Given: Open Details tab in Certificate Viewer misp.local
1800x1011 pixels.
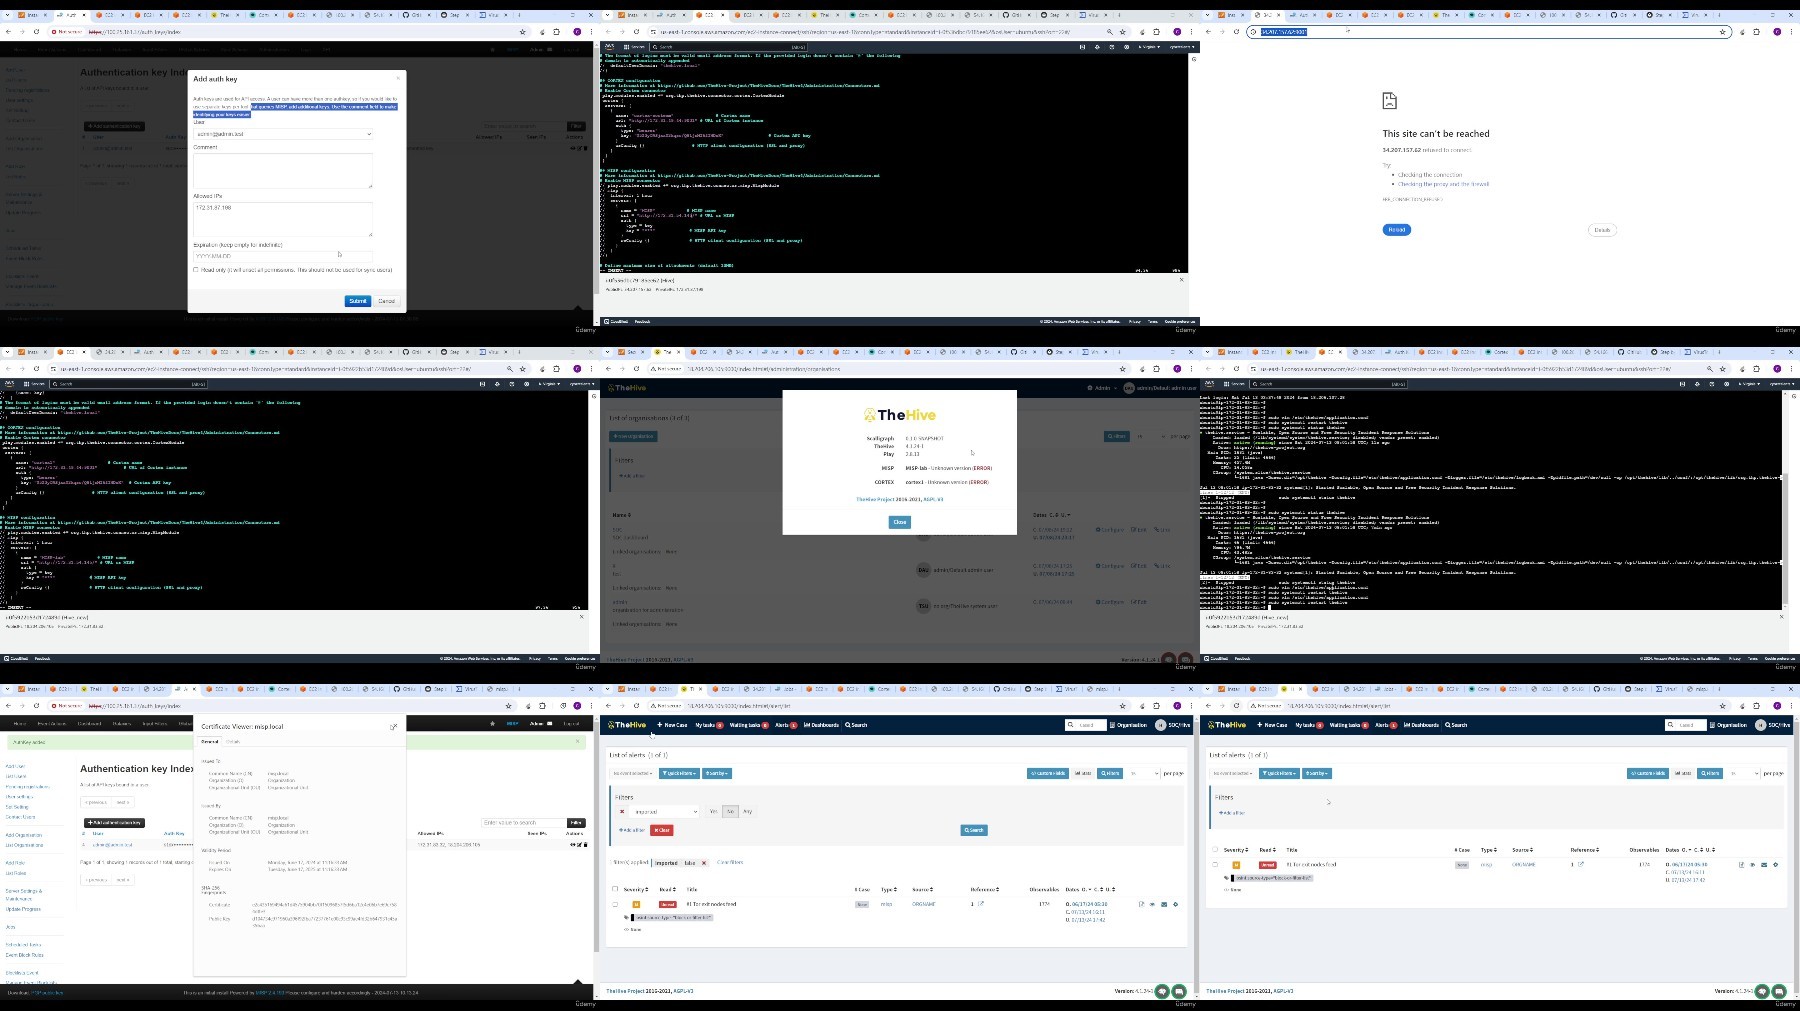Looking at the screenshot, I should [232, 742].
